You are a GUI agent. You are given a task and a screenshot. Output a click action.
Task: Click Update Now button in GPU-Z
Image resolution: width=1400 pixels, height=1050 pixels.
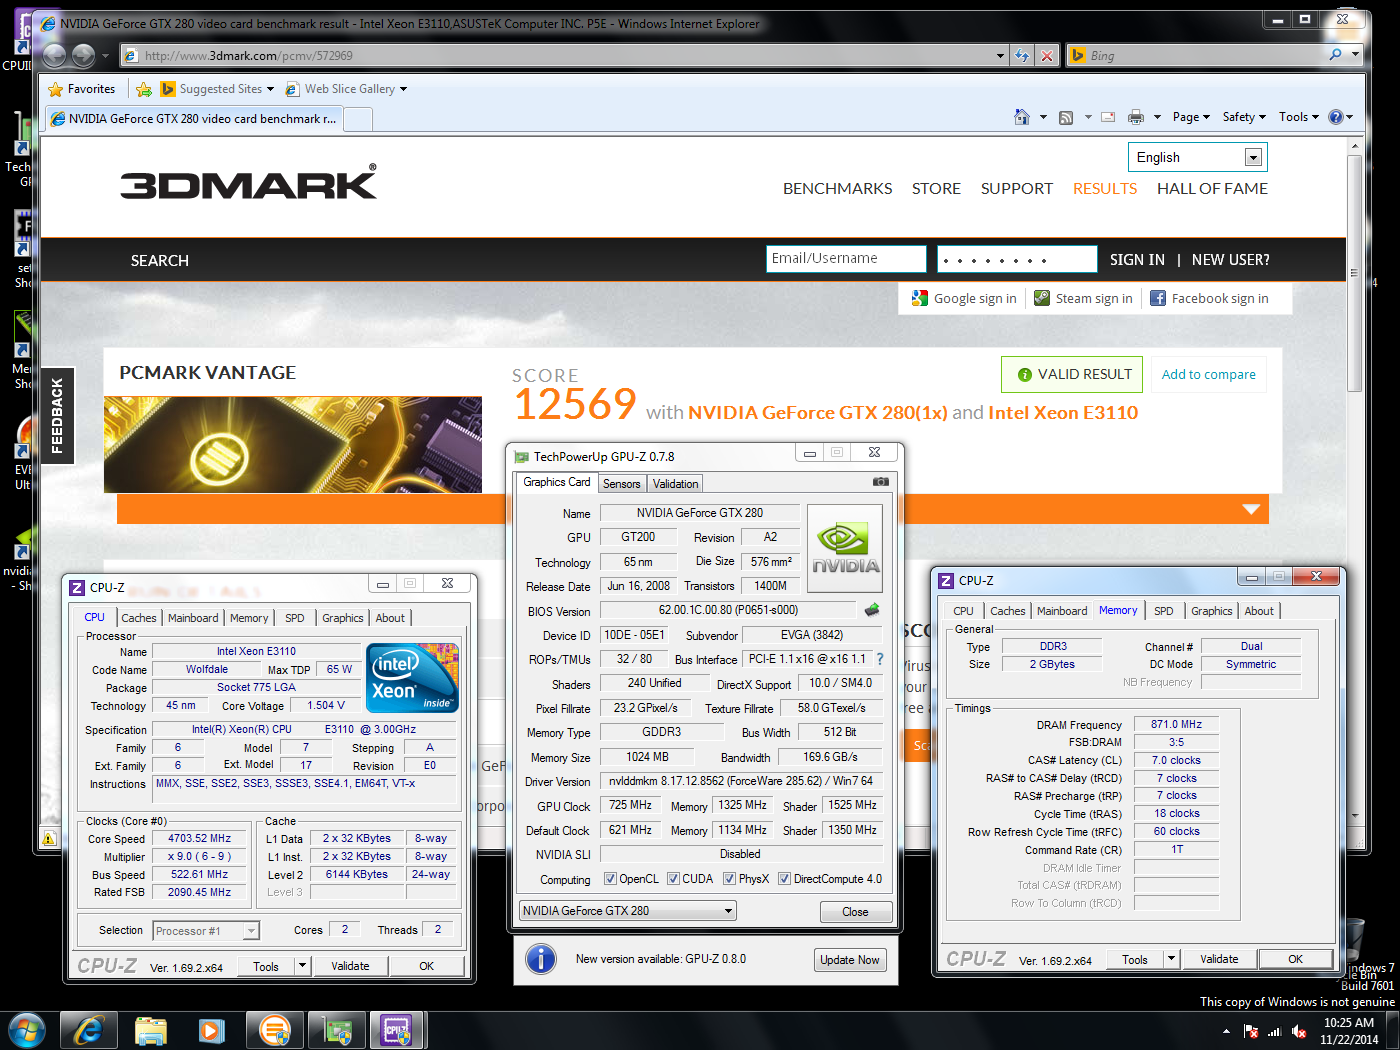[850, 960]
